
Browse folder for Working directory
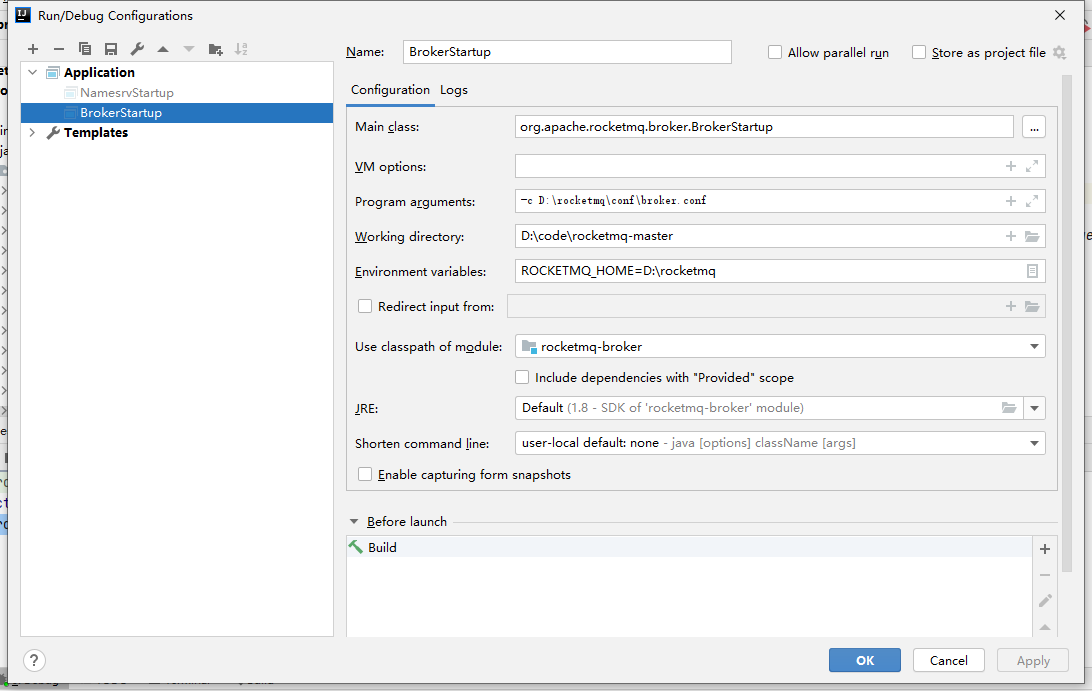click(1032, 236)
